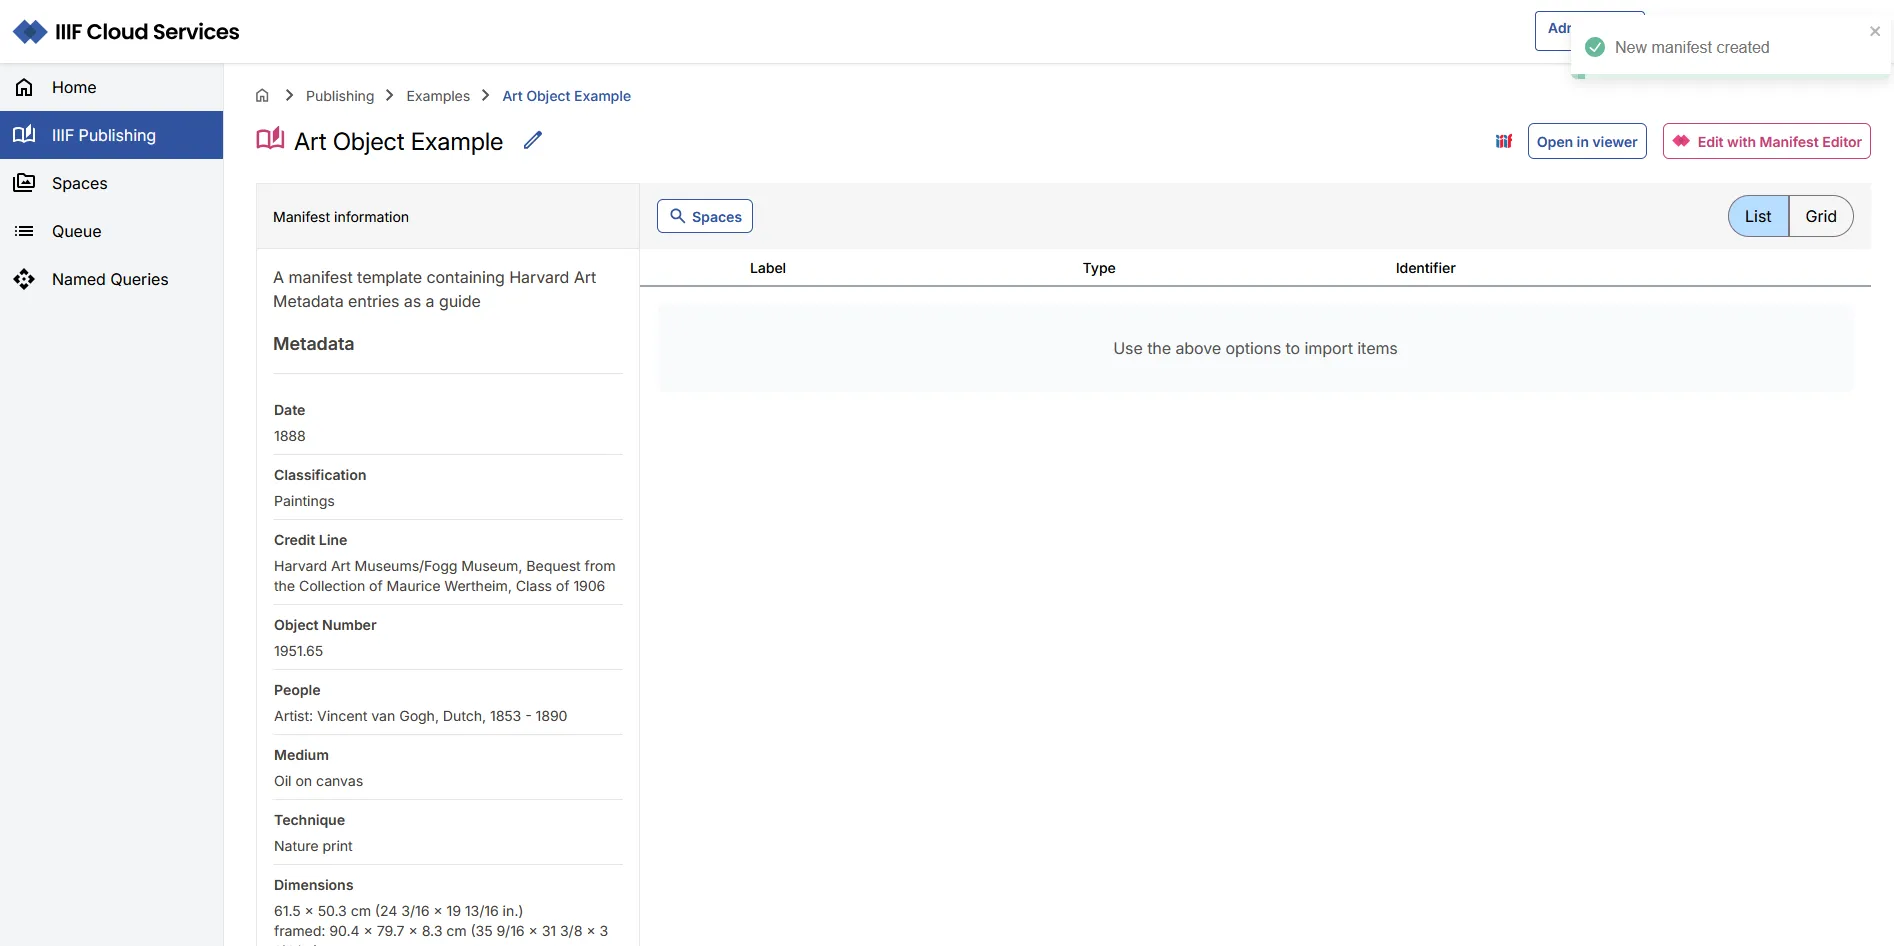Launch Edit with Manifest Editor
1894x946 pixels.
pyautogui.click(x=1766, y=140)
